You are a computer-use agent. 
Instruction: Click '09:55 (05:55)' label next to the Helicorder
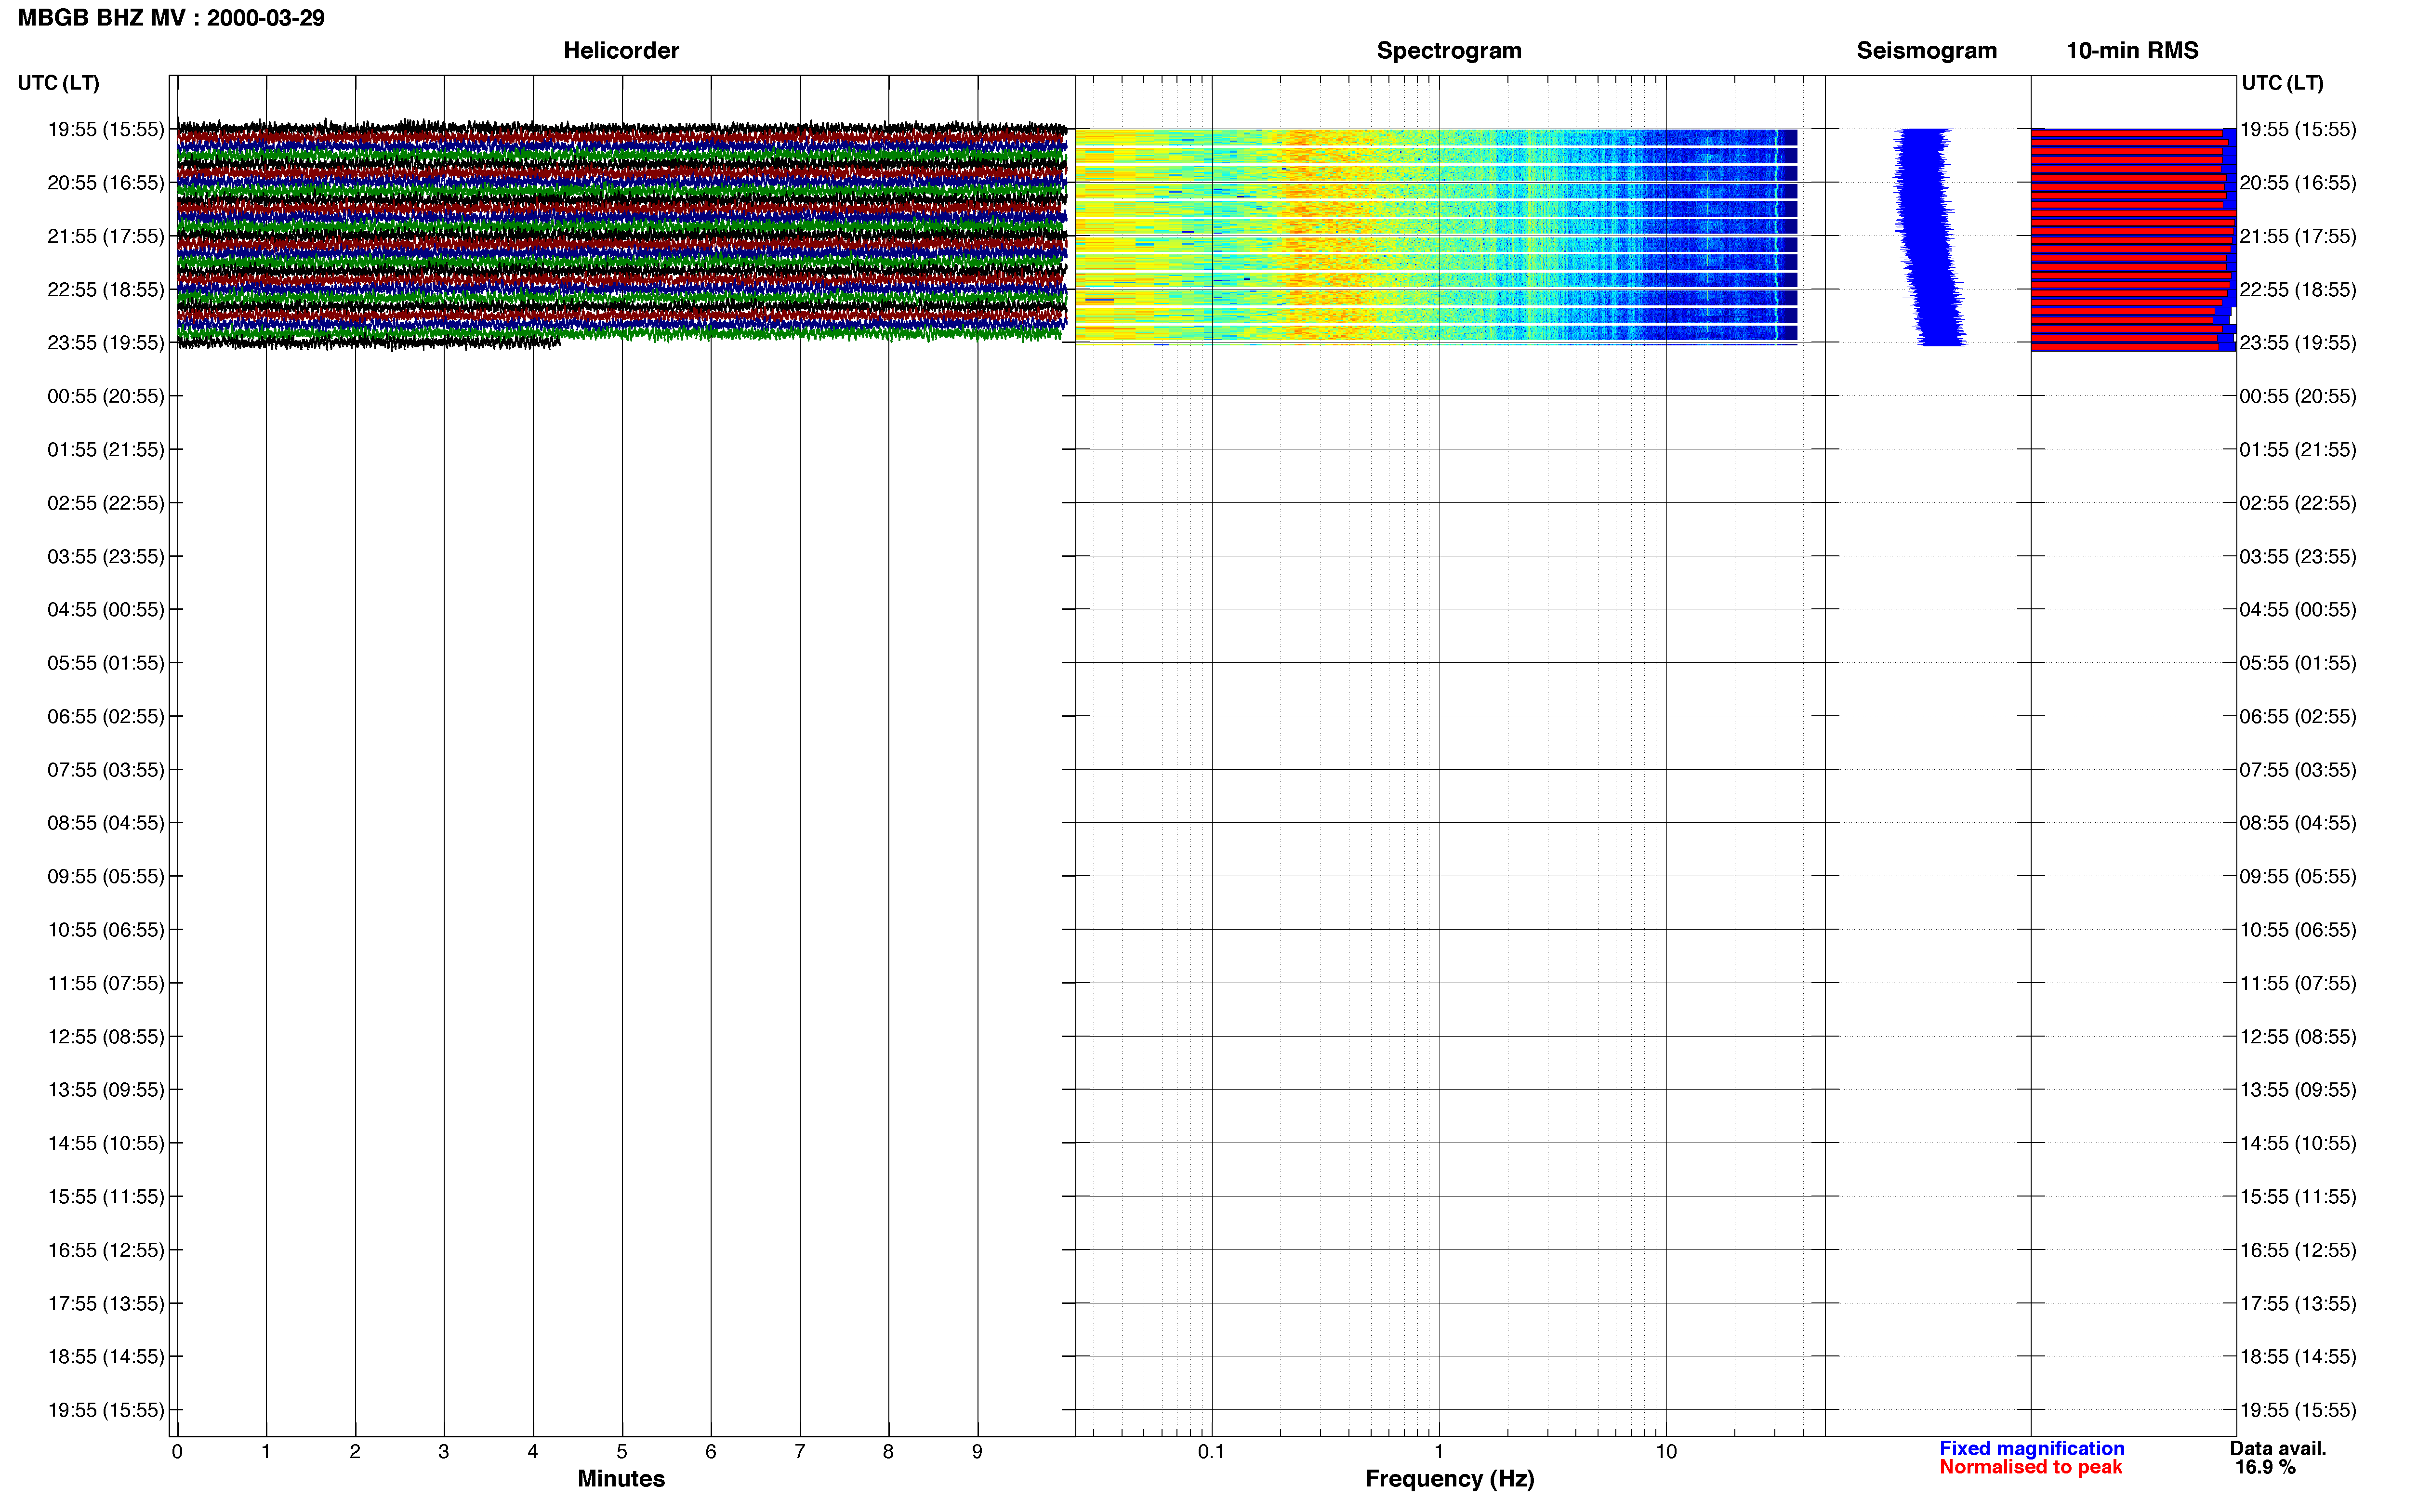pyautogui.click(x=106, y=876)
